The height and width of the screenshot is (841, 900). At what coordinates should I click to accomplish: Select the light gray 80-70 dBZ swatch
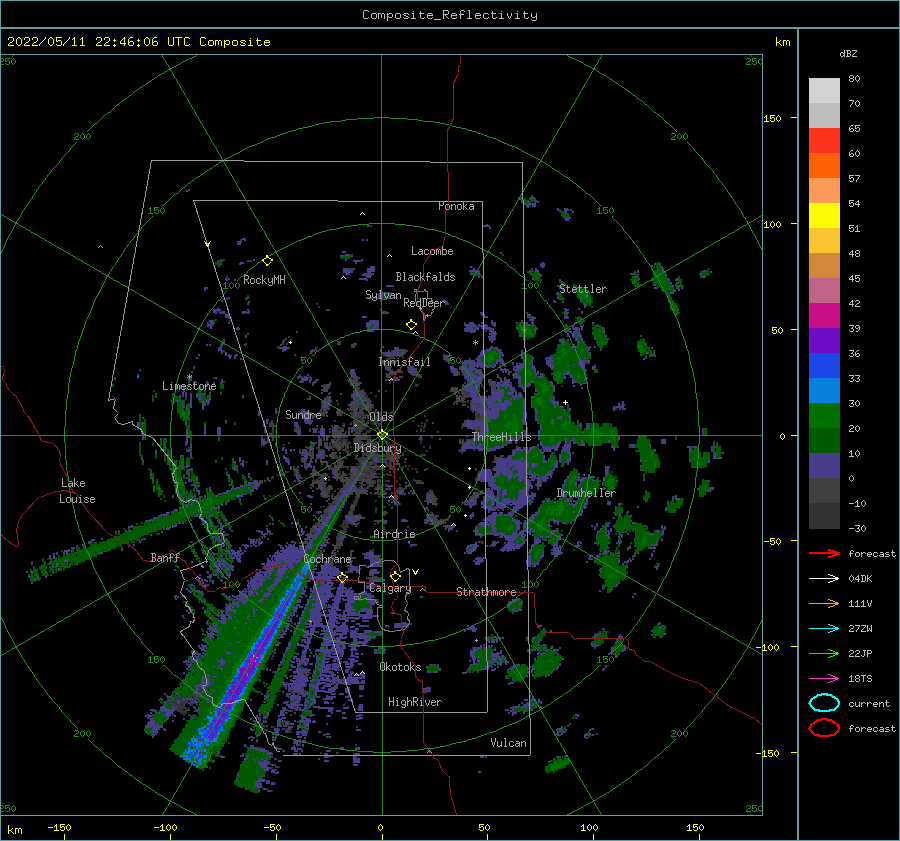[824, 91]
